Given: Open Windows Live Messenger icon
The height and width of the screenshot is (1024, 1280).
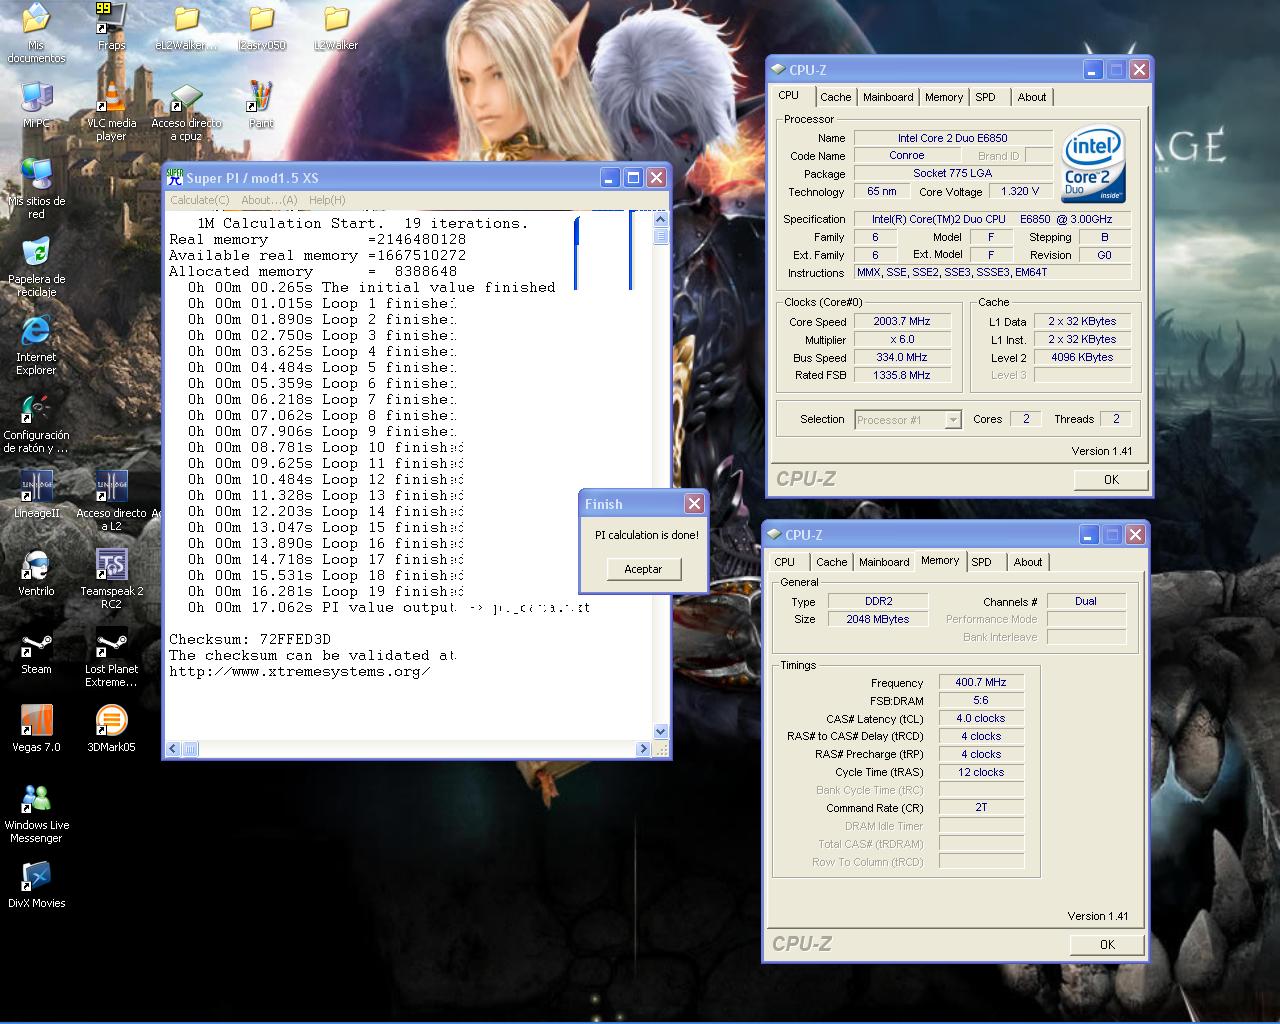Looking at the screenshot, I should [x=36, y=800].
